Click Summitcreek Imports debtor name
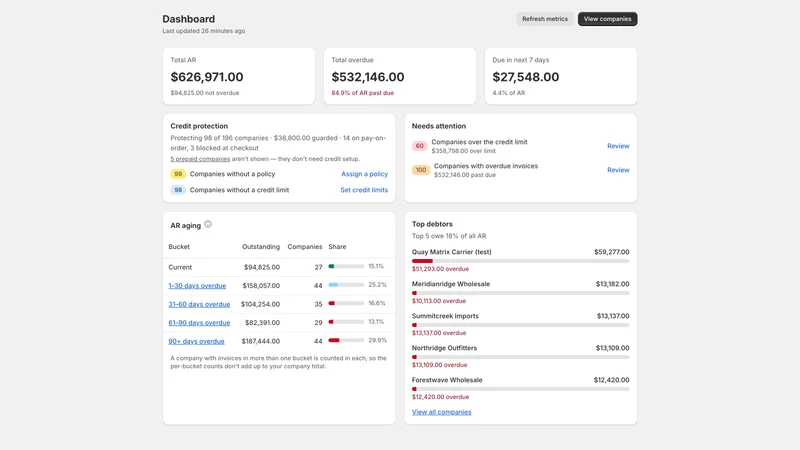The width and height of the screenshot is (800, 450). (445, 316)
